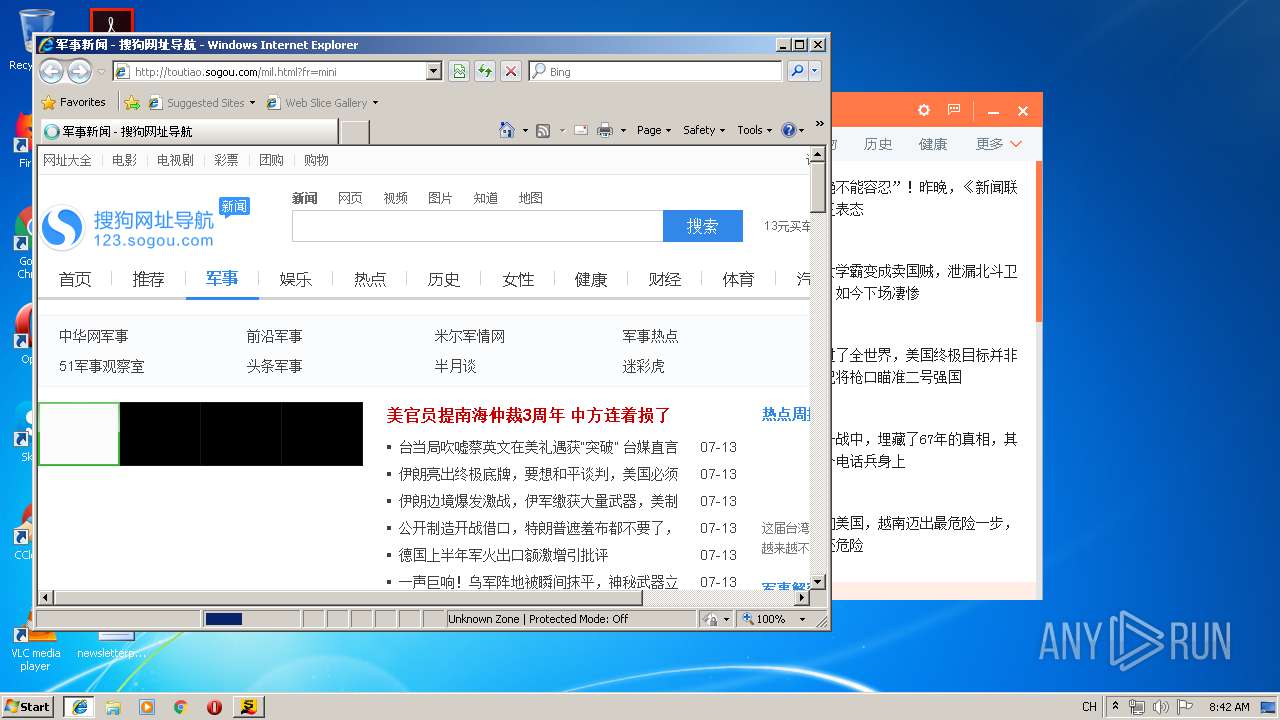Open the 米尔军情网 link

(x=469, y=336)
